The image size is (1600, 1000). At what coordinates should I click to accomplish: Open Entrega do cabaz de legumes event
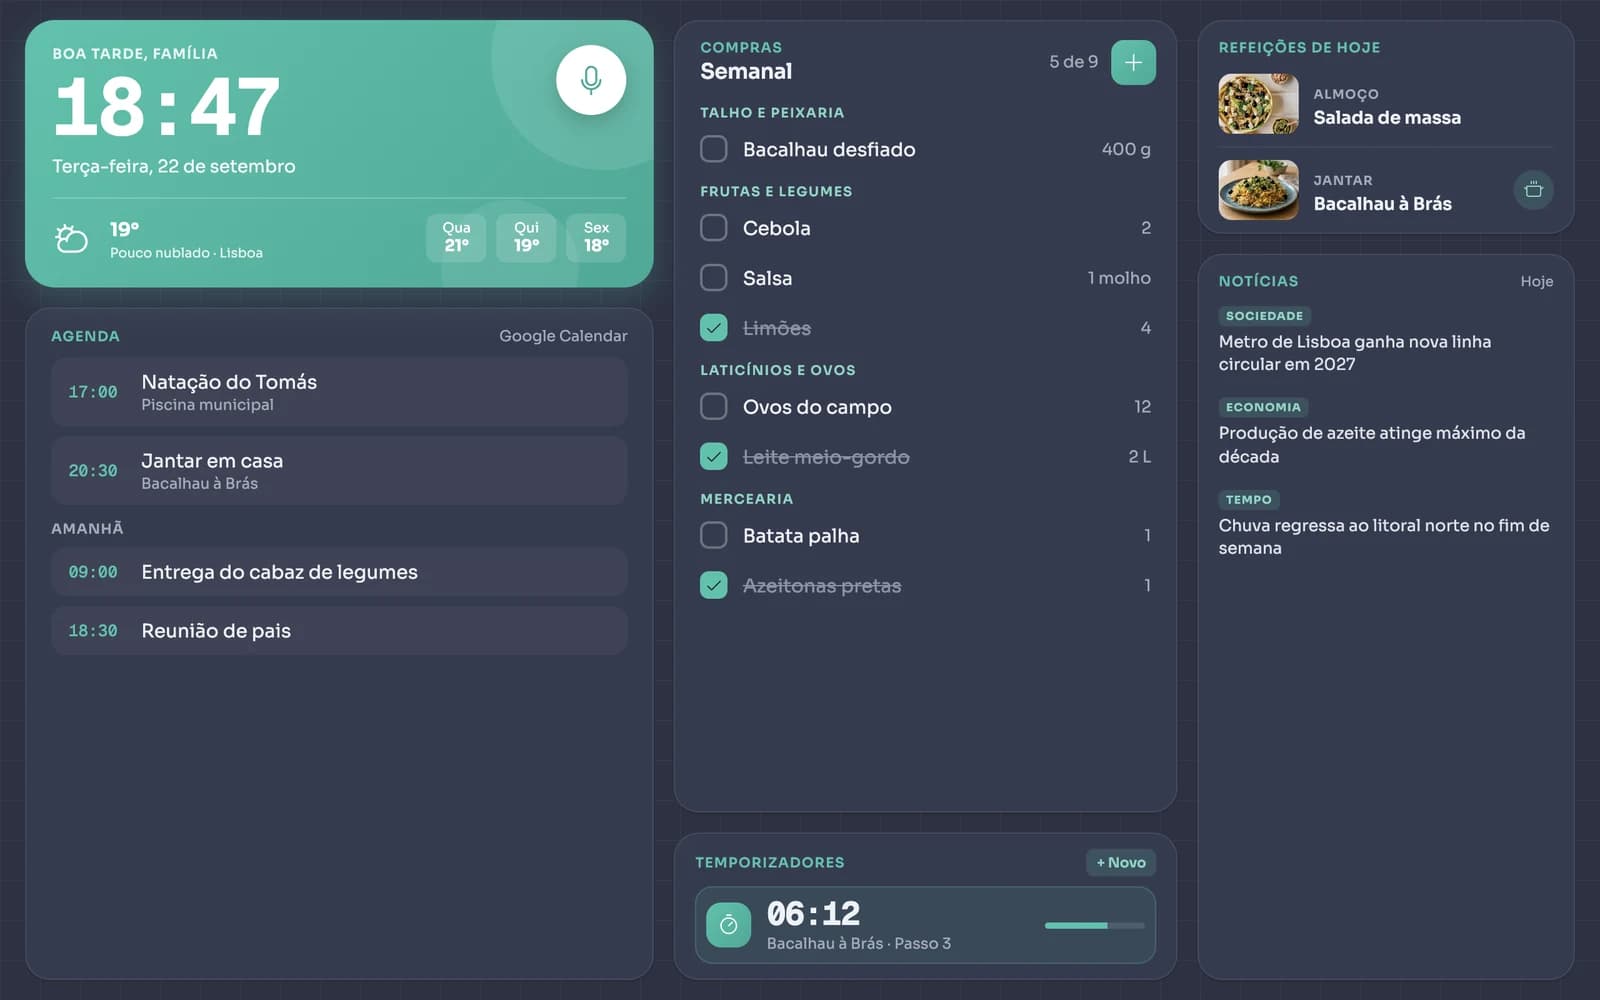[339, 572]
